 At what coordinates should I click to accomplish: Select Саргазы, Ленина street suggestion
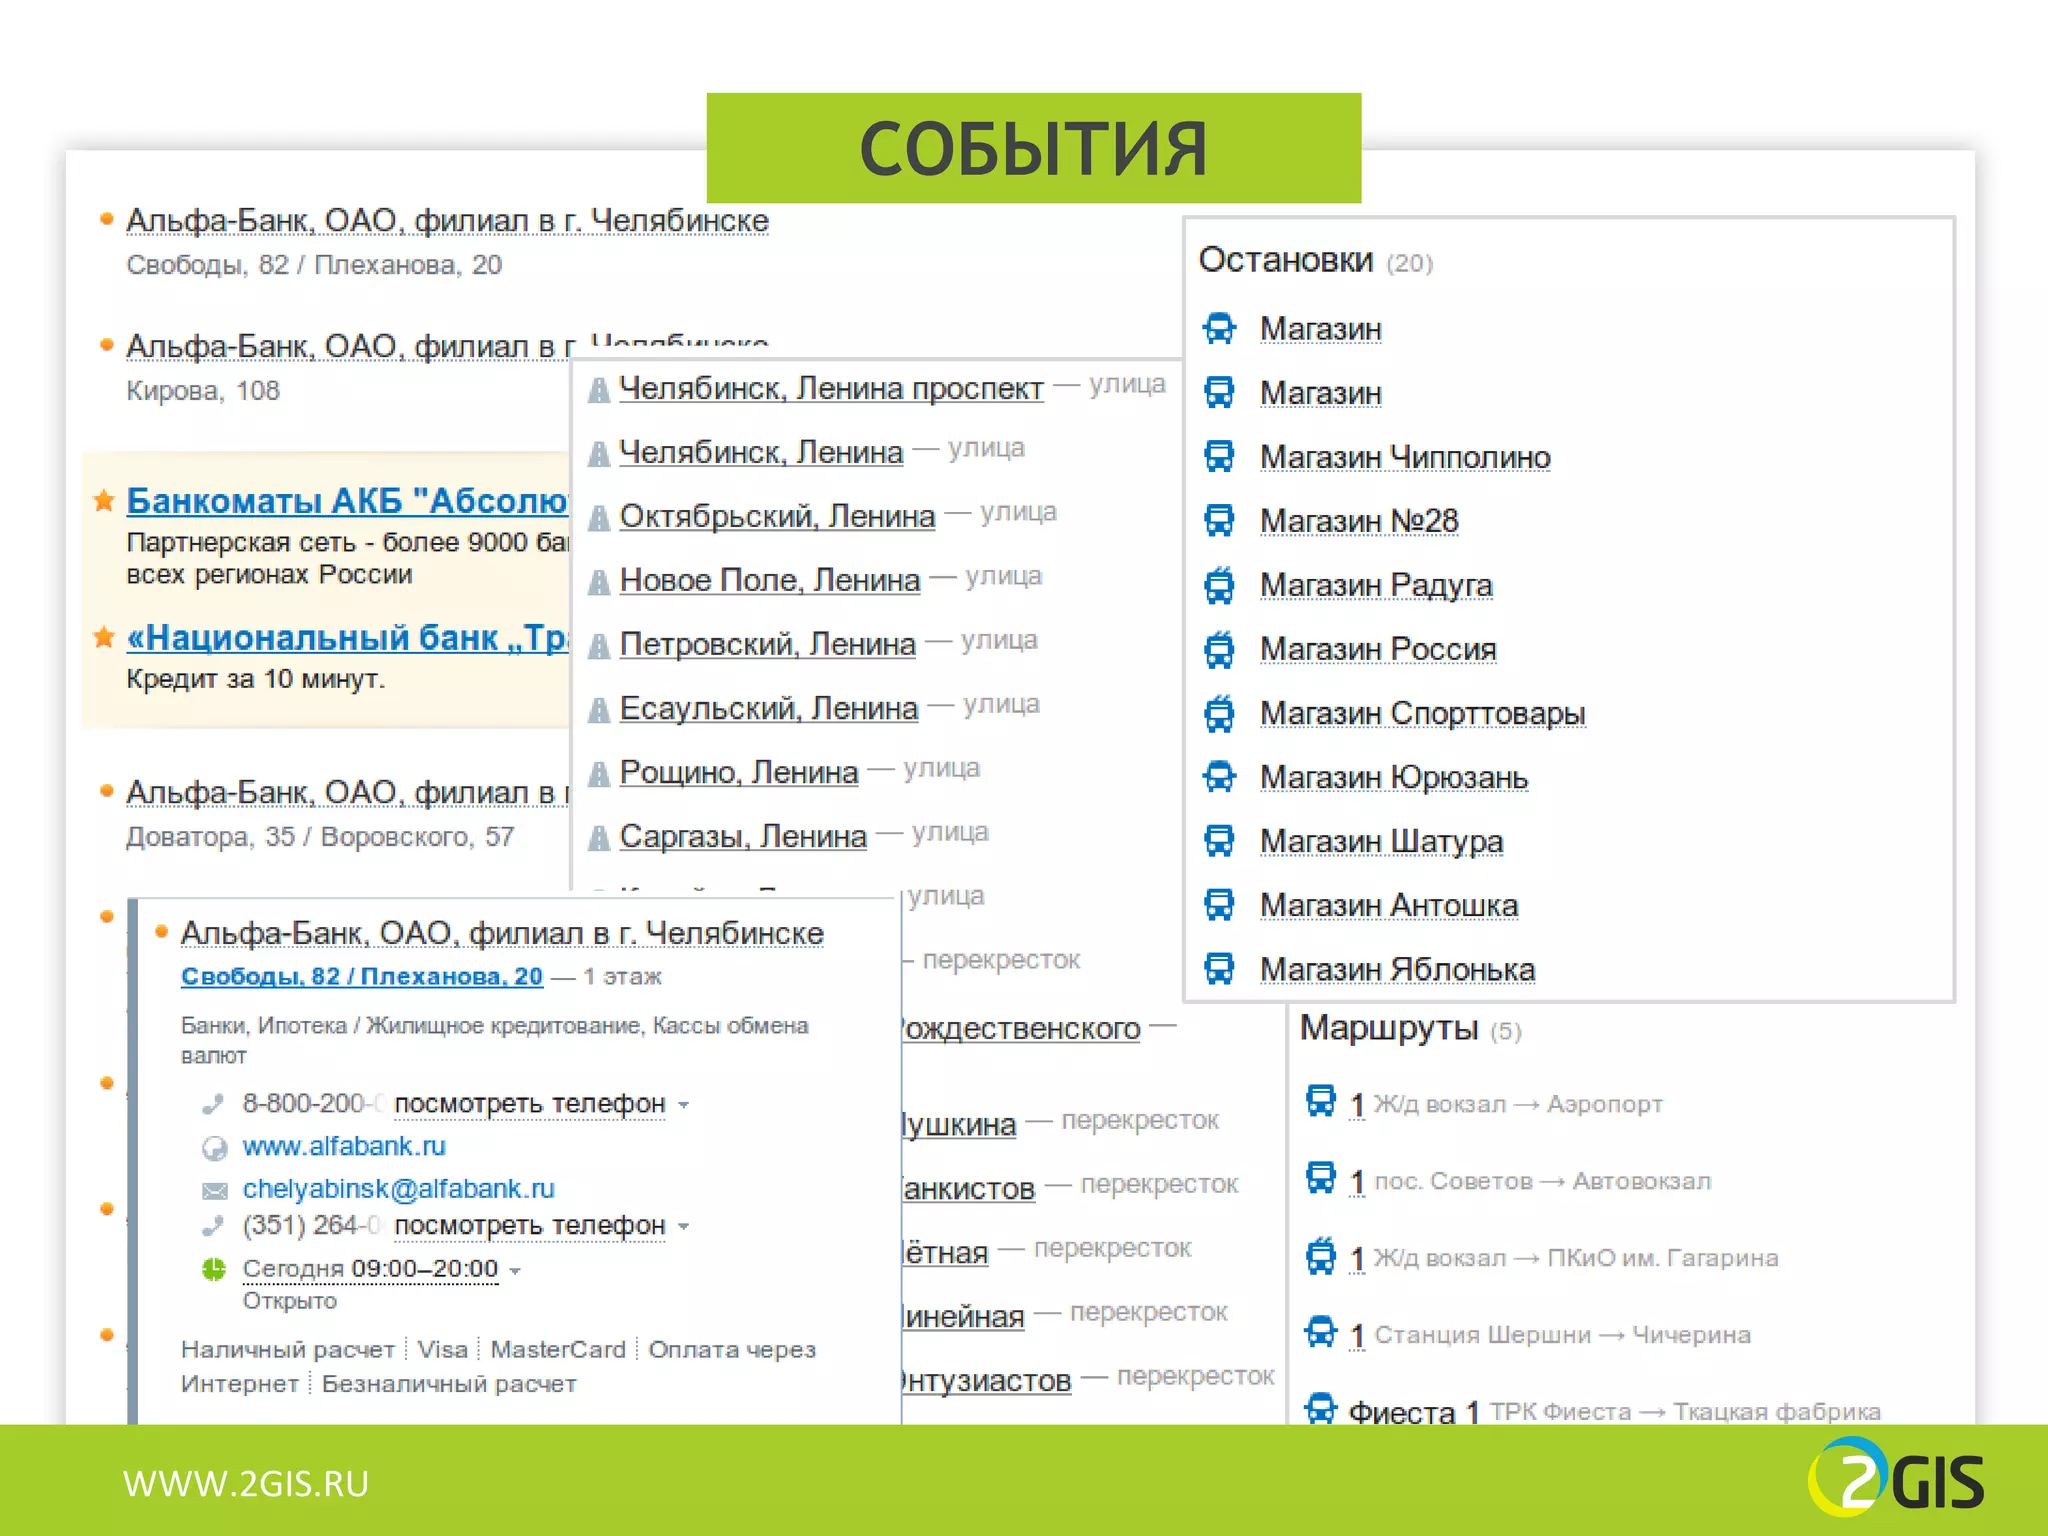tap(743, 836)
